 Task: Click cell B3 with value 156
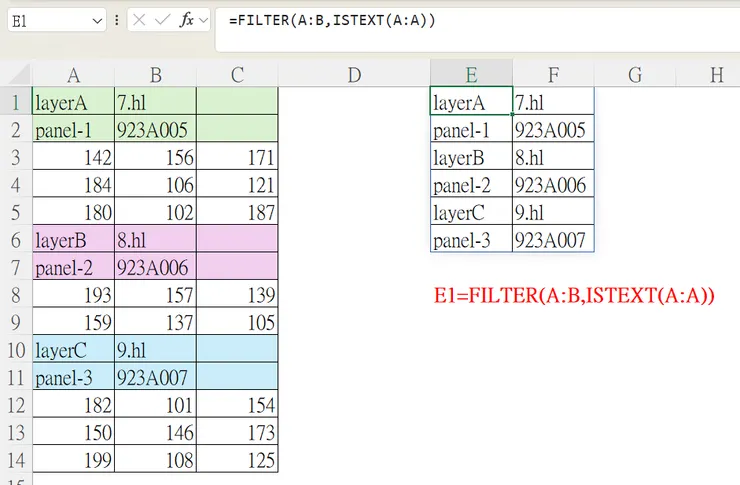click(155, 157)
